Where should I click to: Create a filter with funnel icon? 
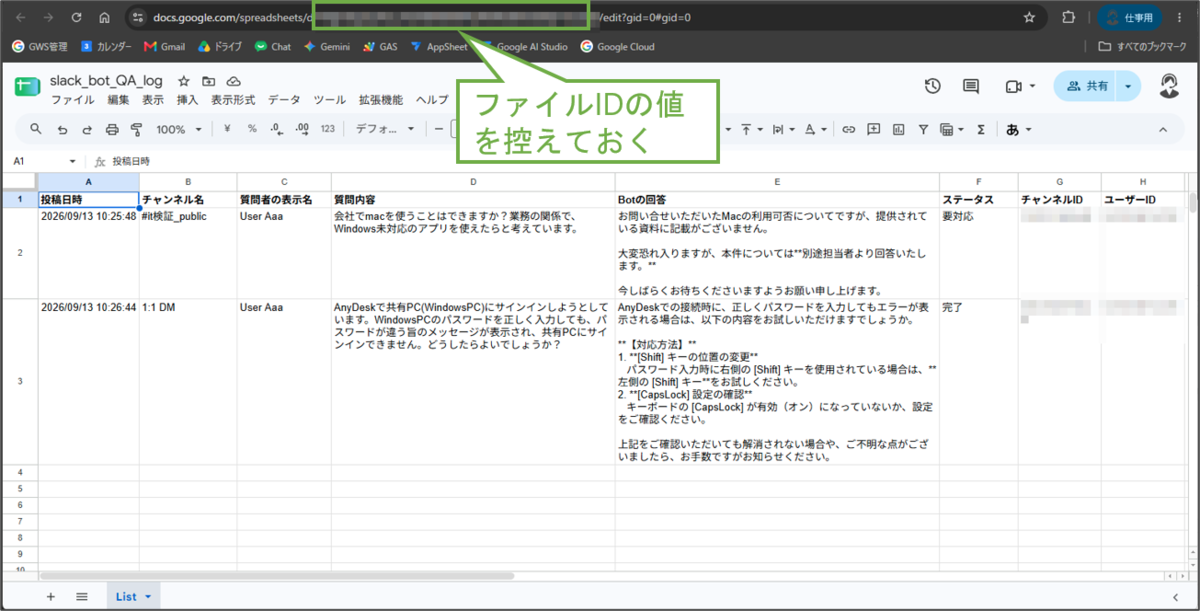point(922,129)
